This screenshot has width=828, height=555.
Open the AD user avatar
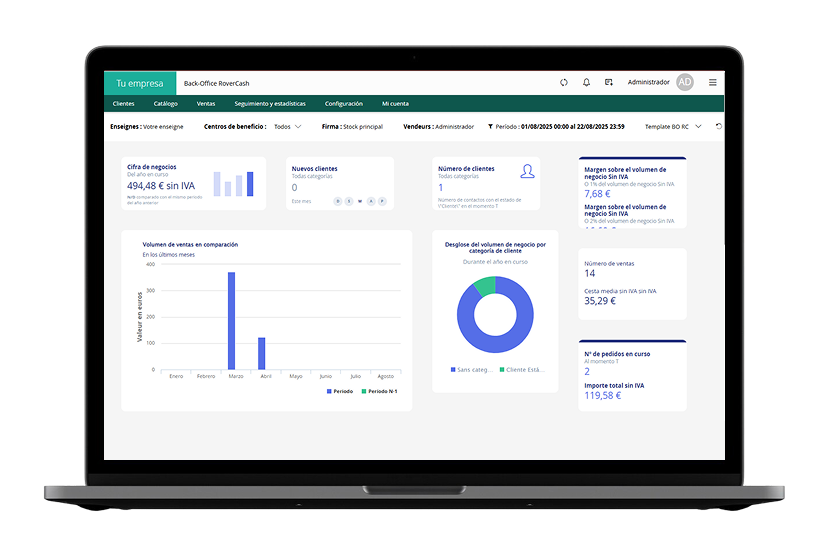click(x=685, y=82)
